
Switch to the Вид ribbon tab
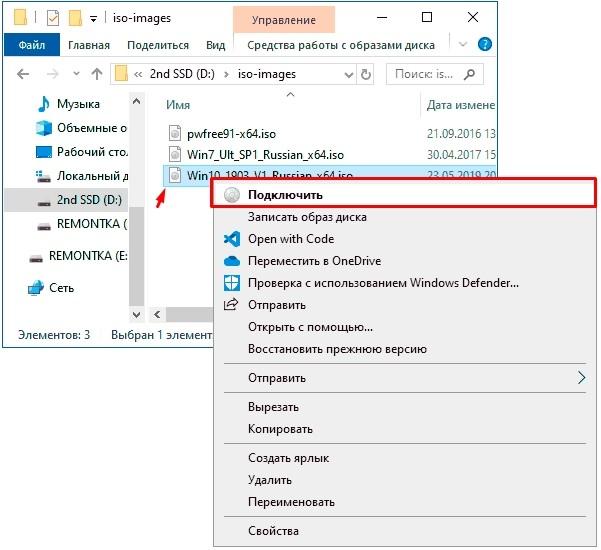(215, 45)
